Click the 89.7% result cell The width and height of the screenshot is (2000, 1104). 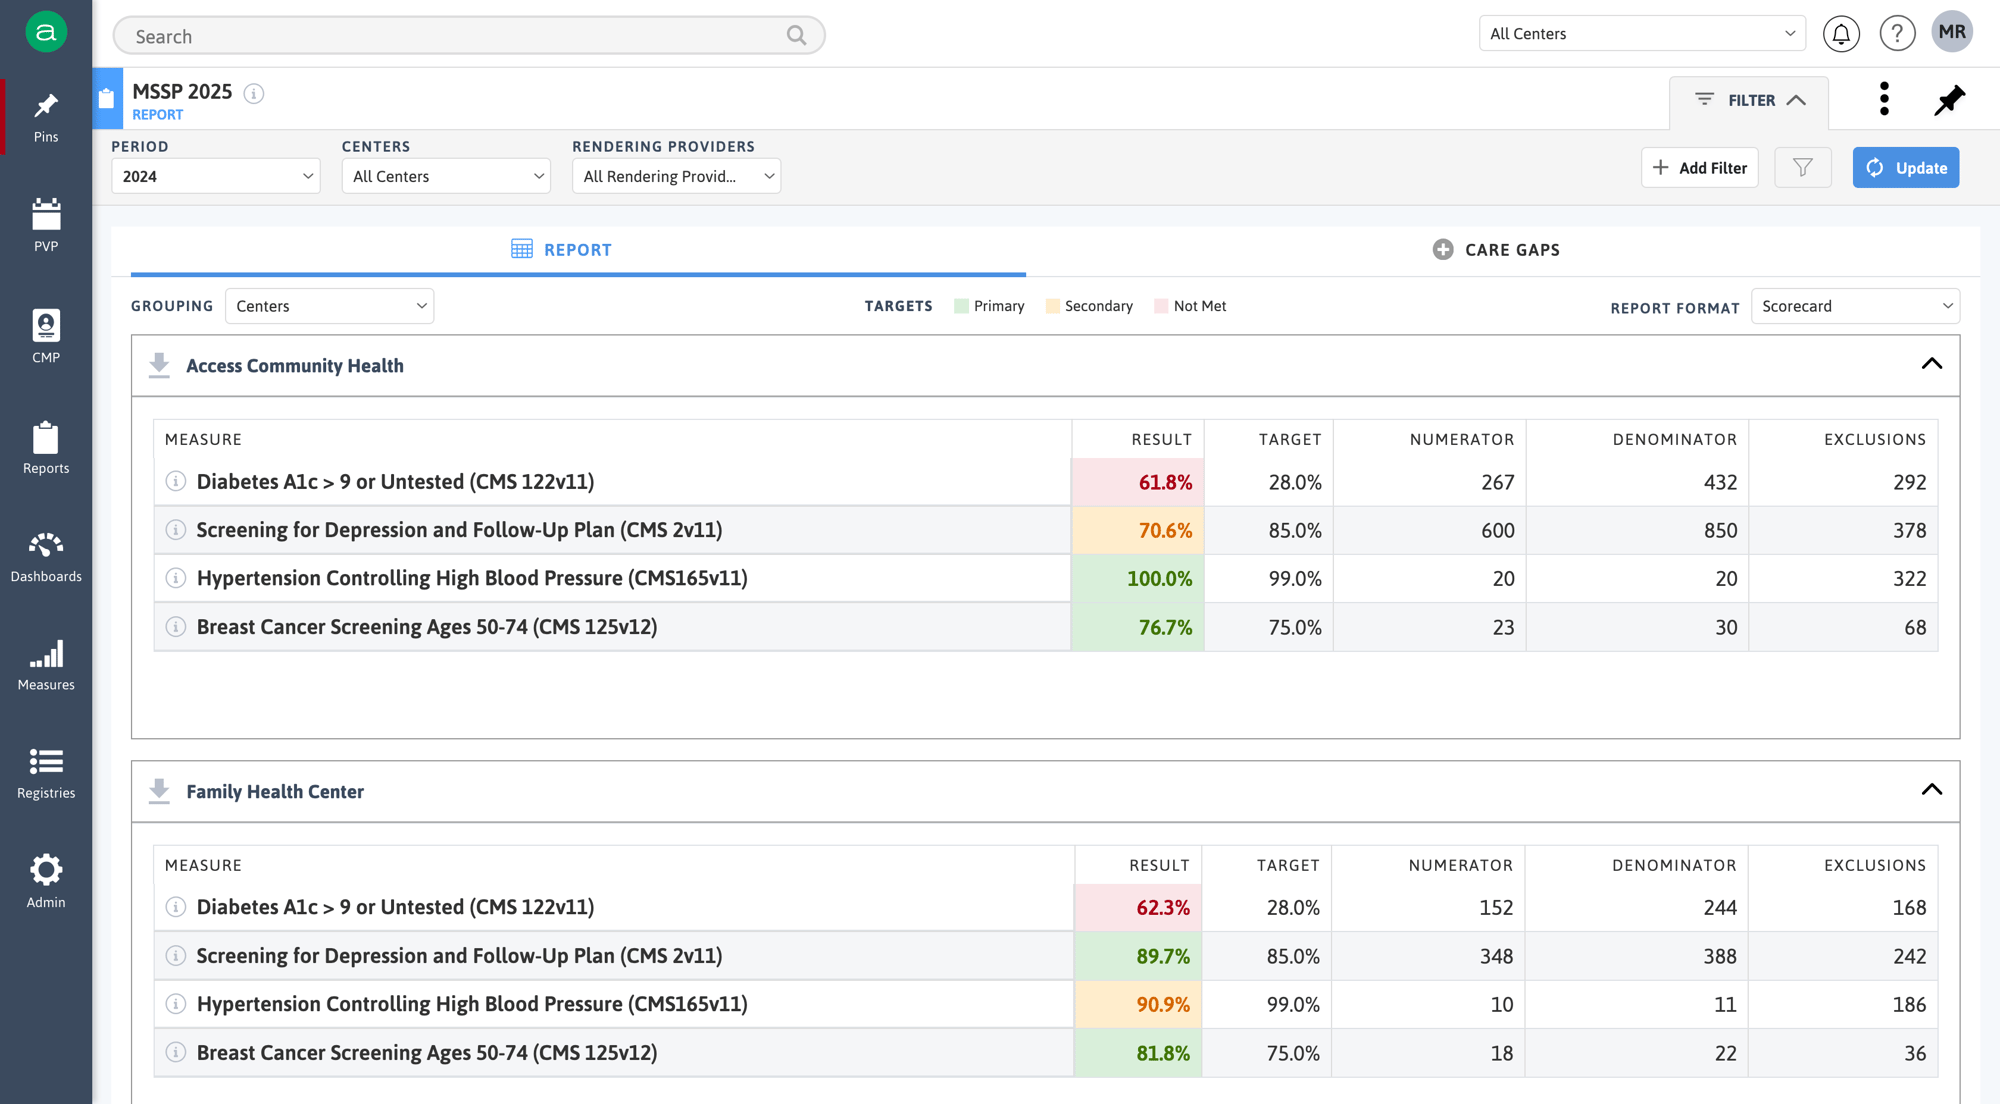point(1138,956)
